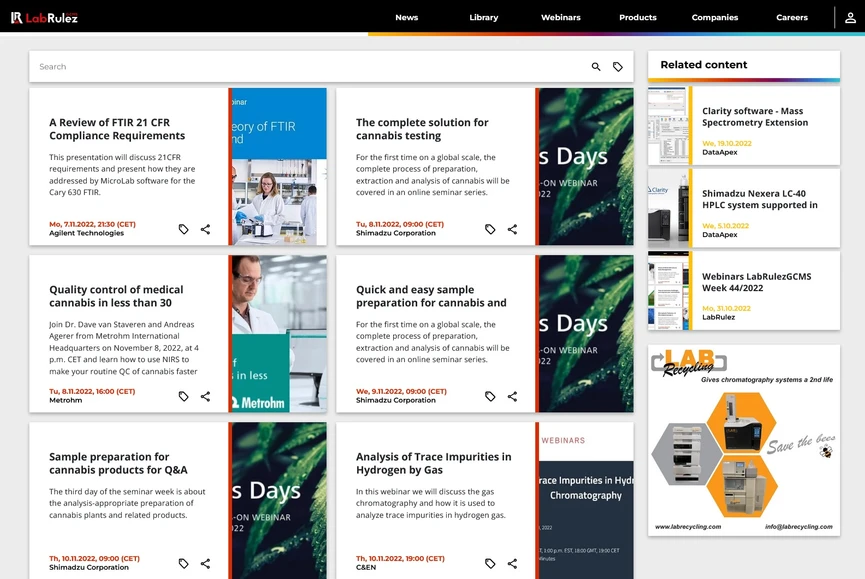Click the Agilent Technologies company name
This screenshot has width=865, height=579.
pyautogui.click(x=87, y=233)
